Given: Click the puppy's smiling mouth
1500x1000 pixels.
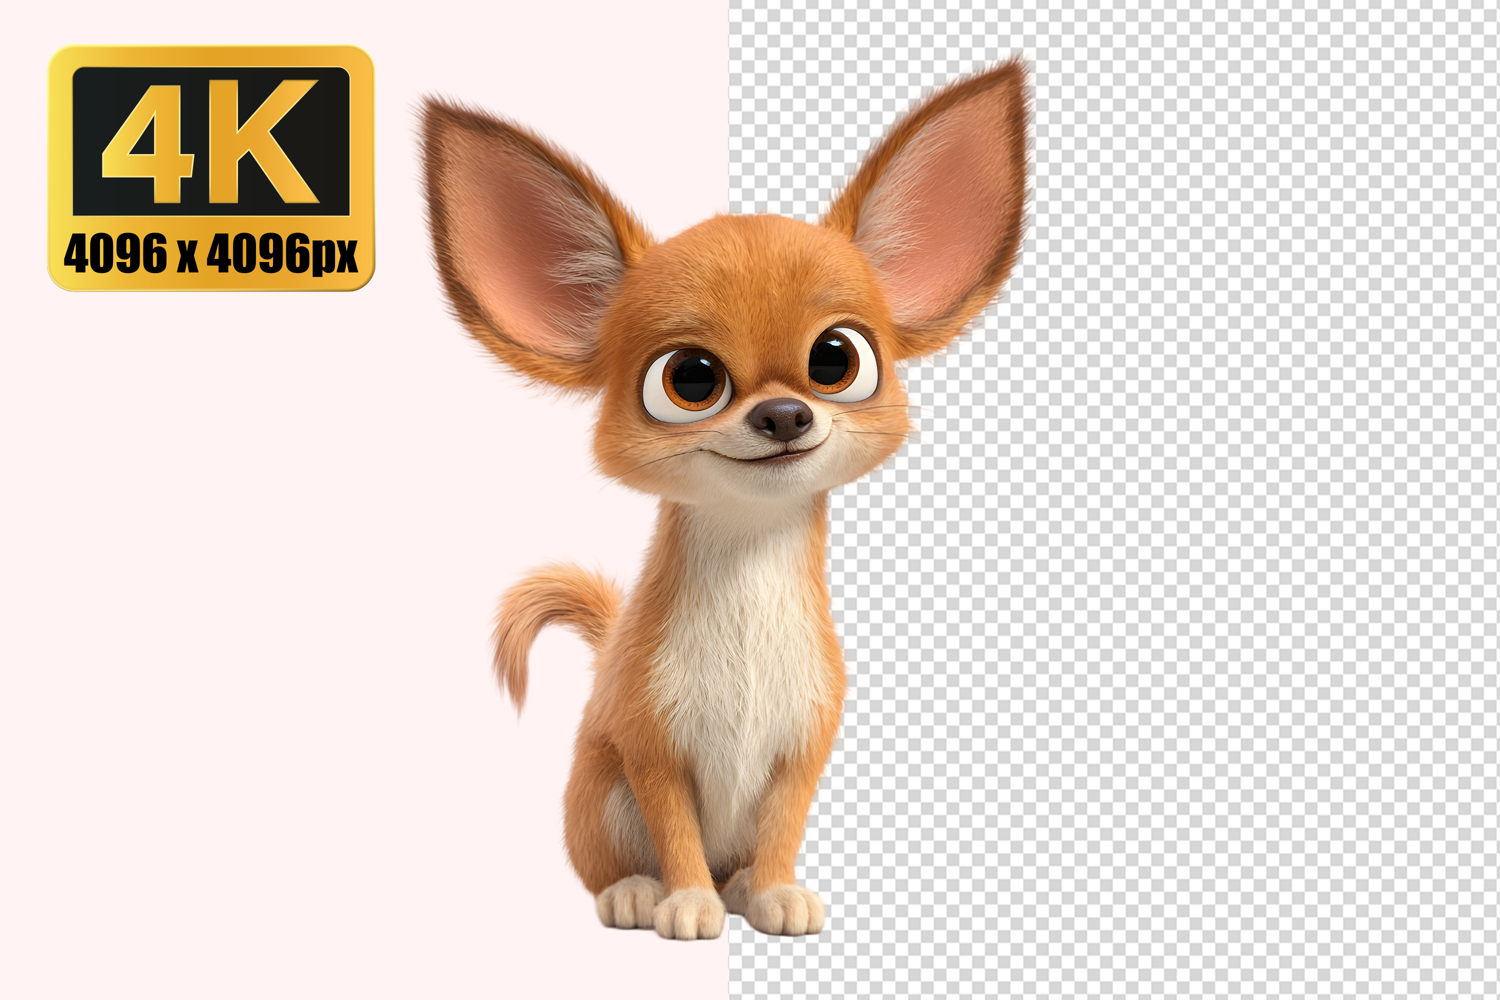Looking at the screenshot, I should point(772,455).
